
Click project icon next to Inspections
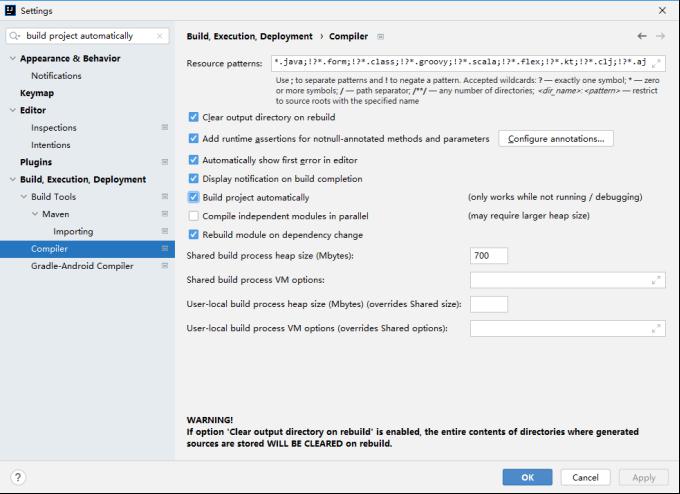(165, 127)
